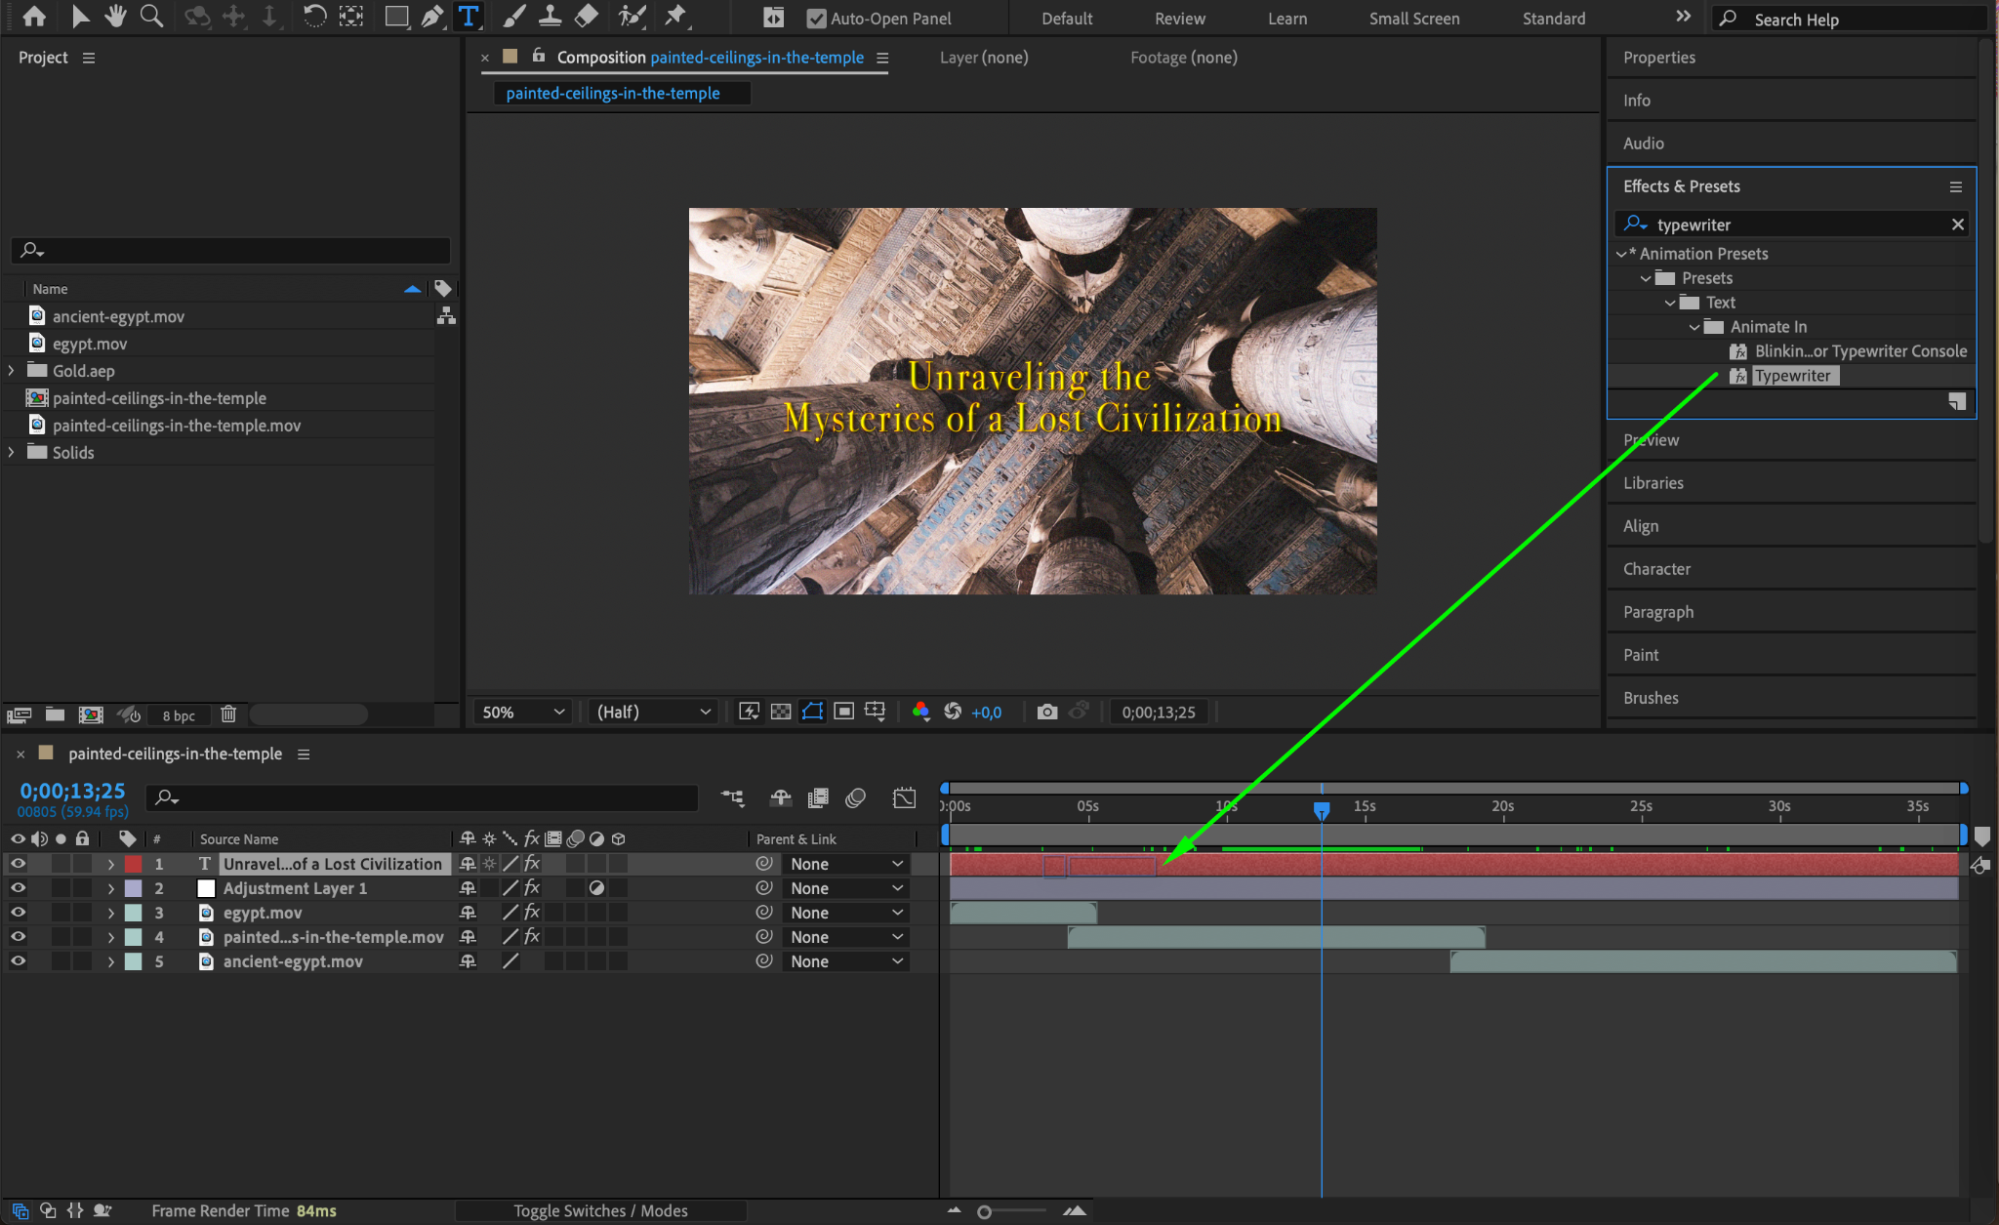Viewport: 1999px width, 1225px height.
Task: Switch to the Learn workspace
Action: pyautogui.click(x=1286, y=18)
